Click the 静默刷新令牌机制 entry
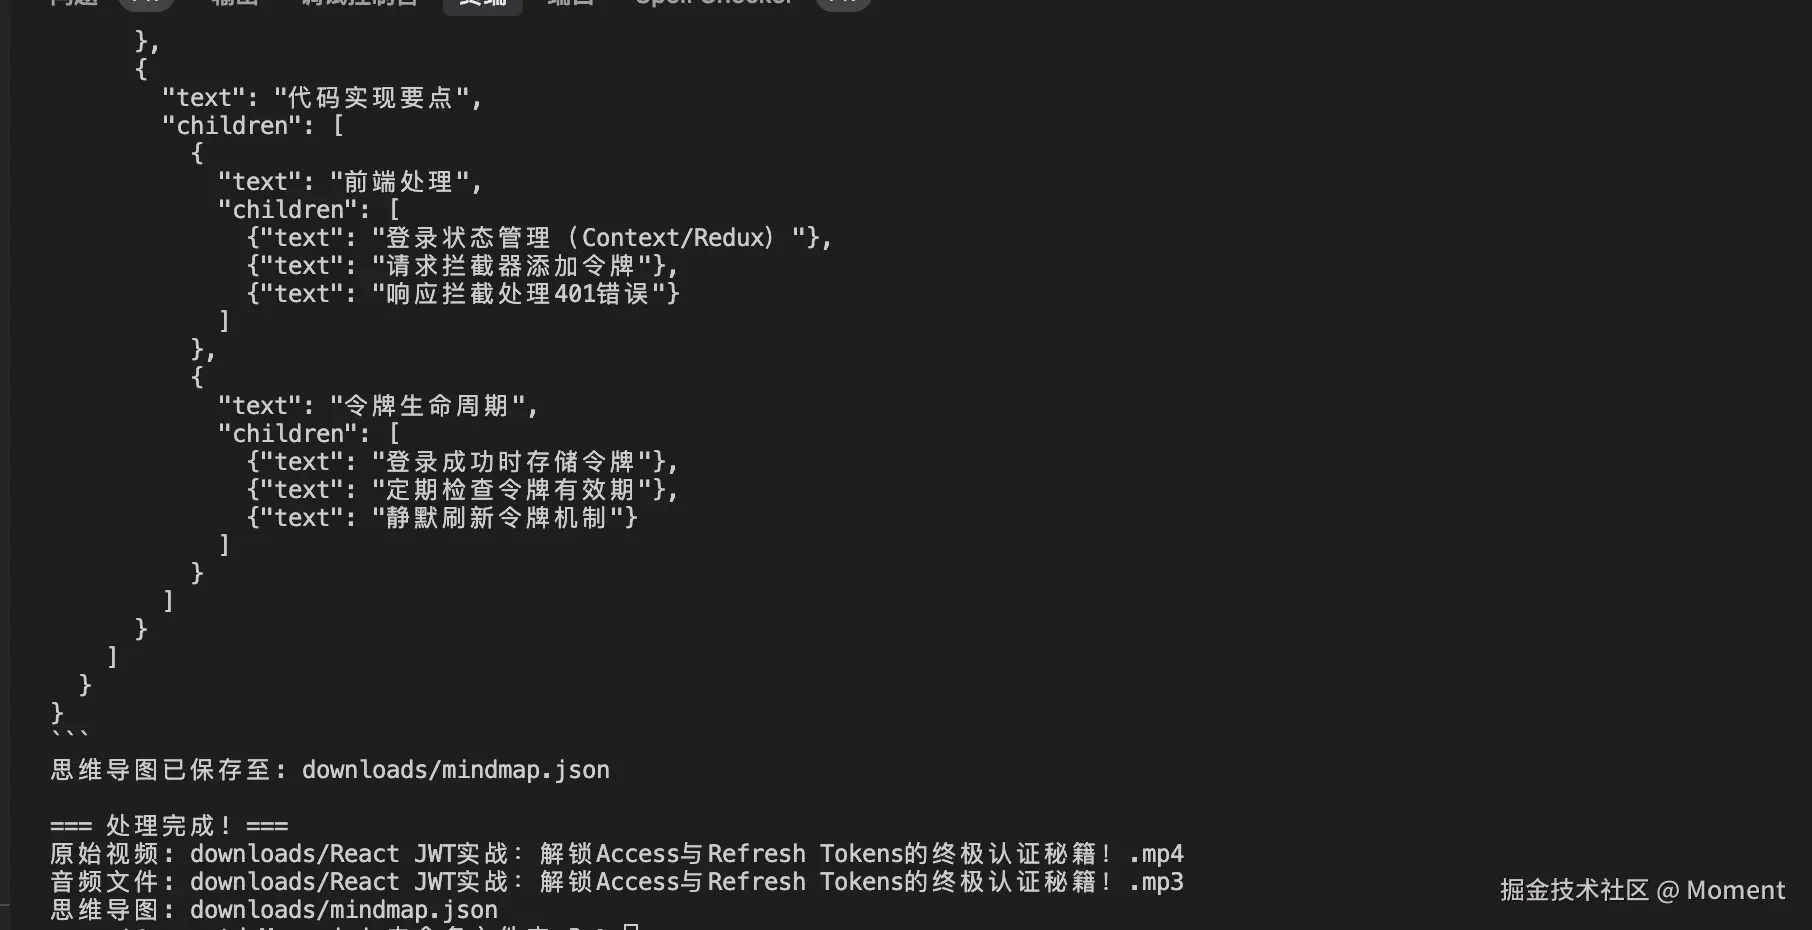 point(497,518)
